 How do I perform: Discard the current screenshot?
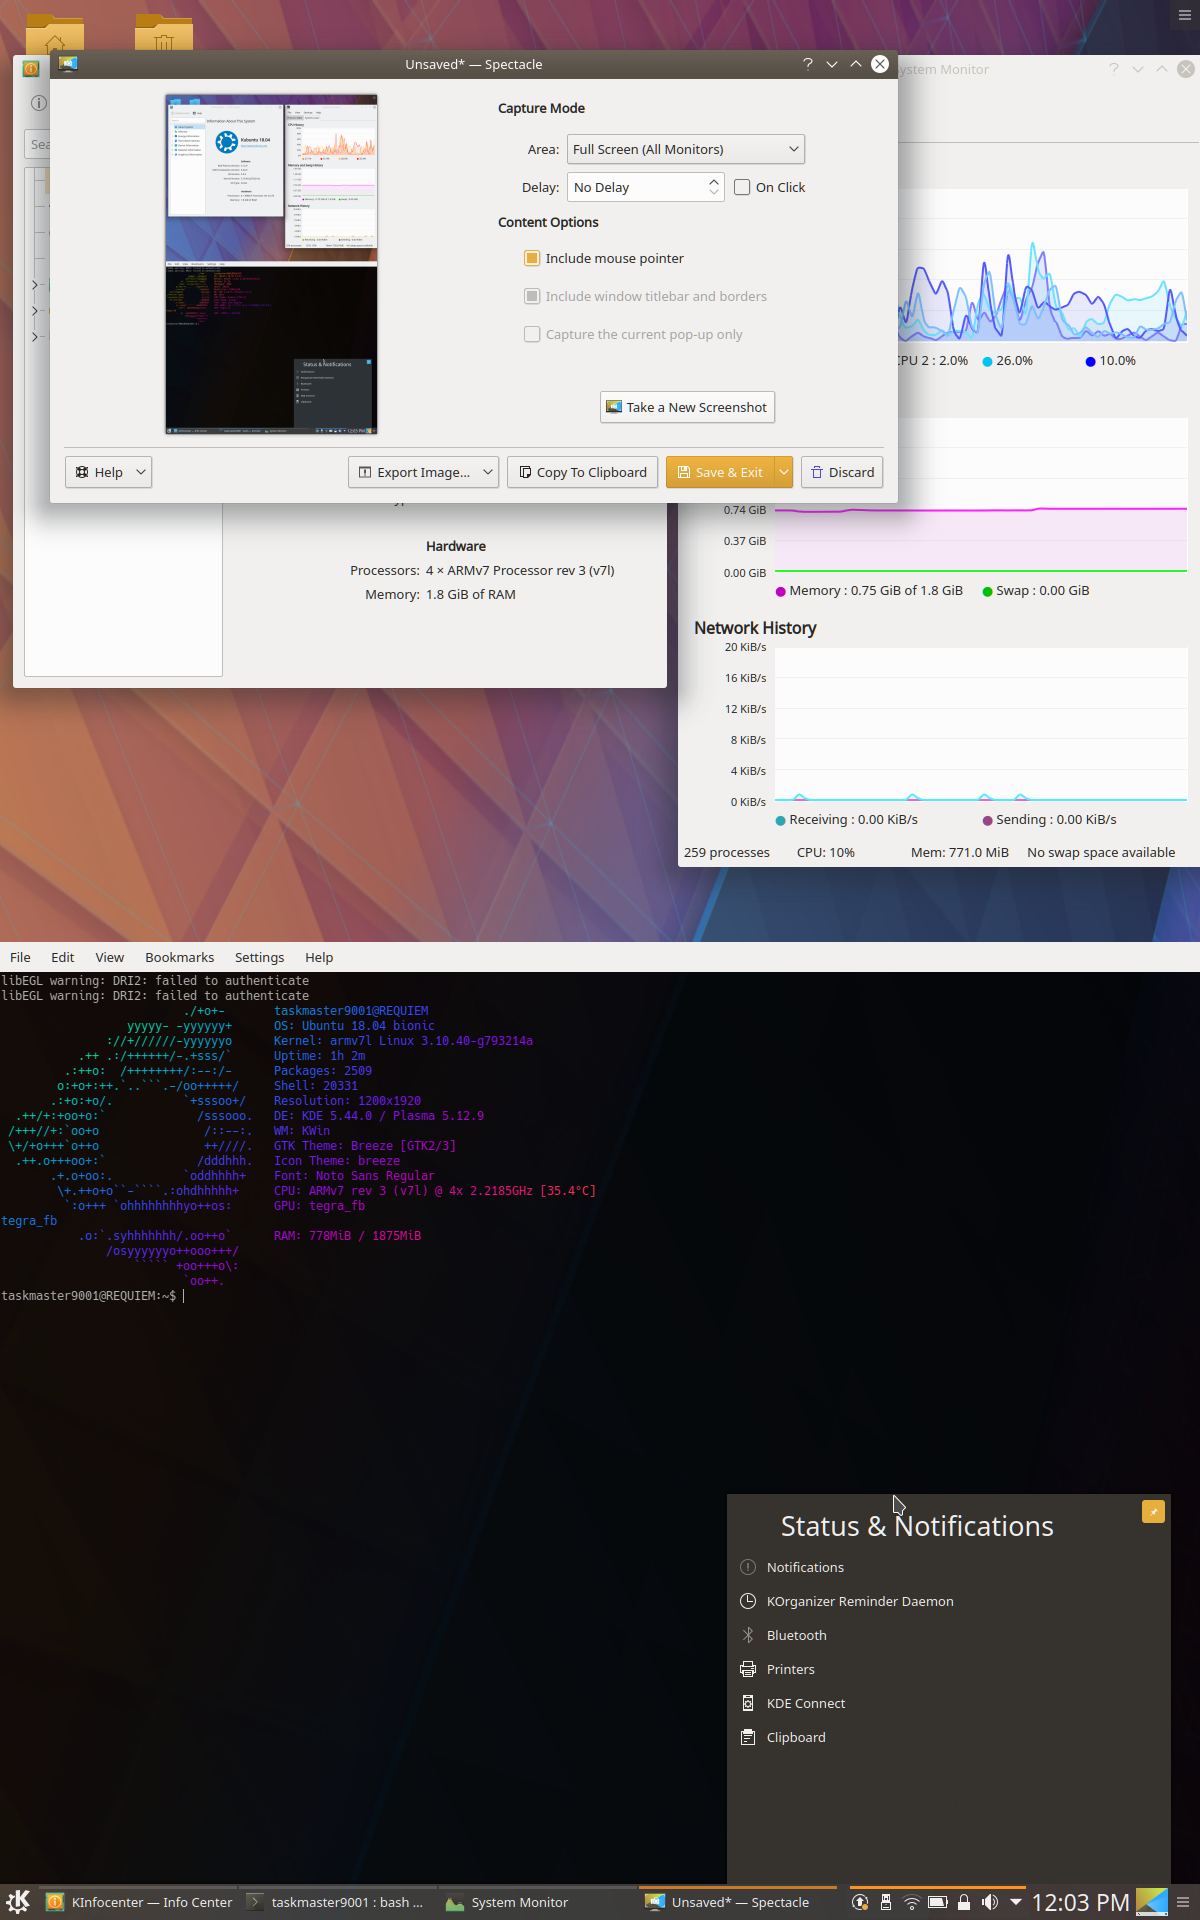(842, 472)
